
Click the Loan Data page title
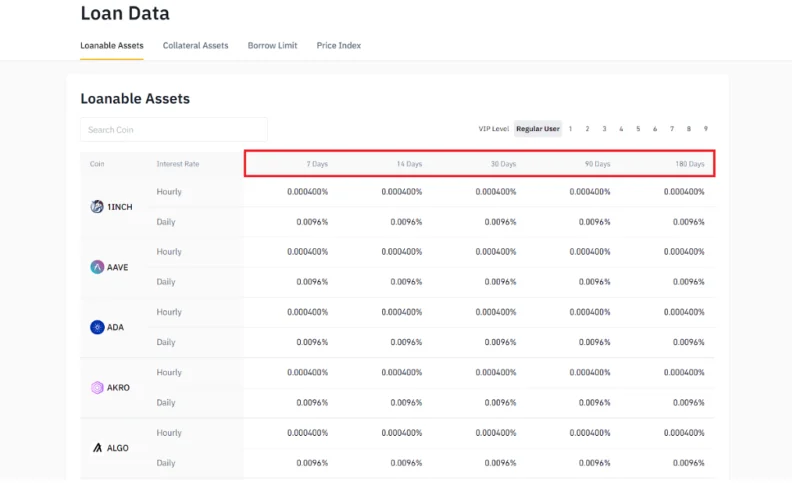tap(125, 13)
